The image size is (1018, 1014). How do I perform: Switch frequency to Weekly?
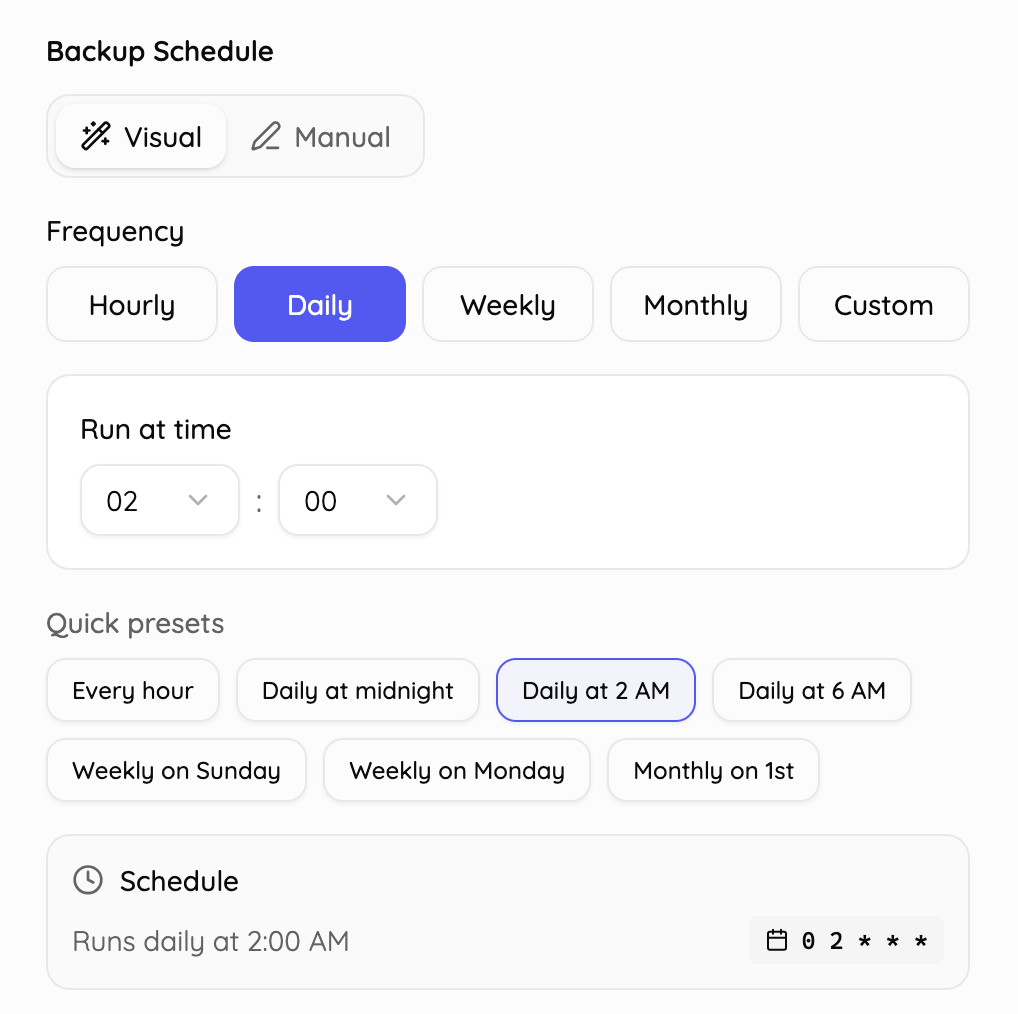coord(507,304)
